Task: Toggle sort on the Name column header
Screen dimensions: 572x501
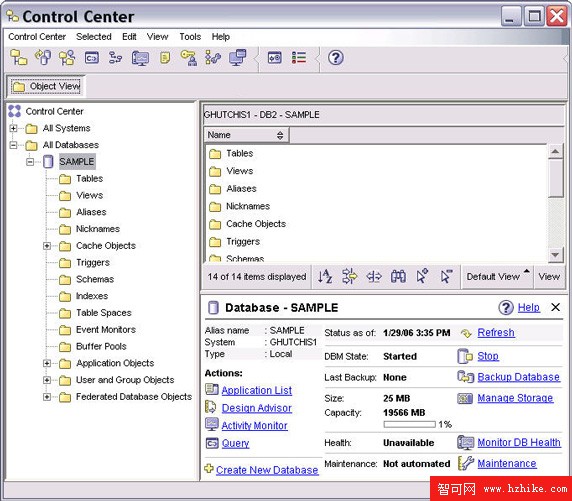Action: pos(246,135)
